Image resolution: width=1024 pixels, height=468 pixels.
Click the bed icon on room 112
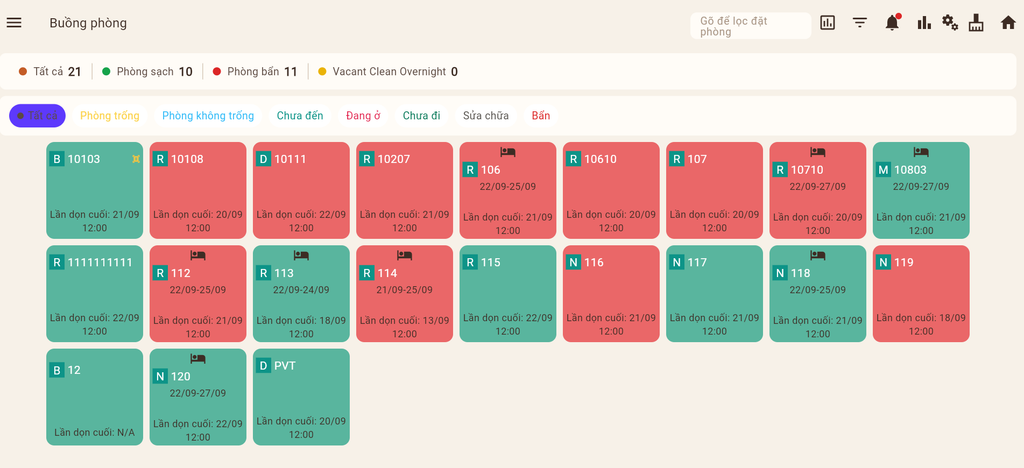pos(198,255)
